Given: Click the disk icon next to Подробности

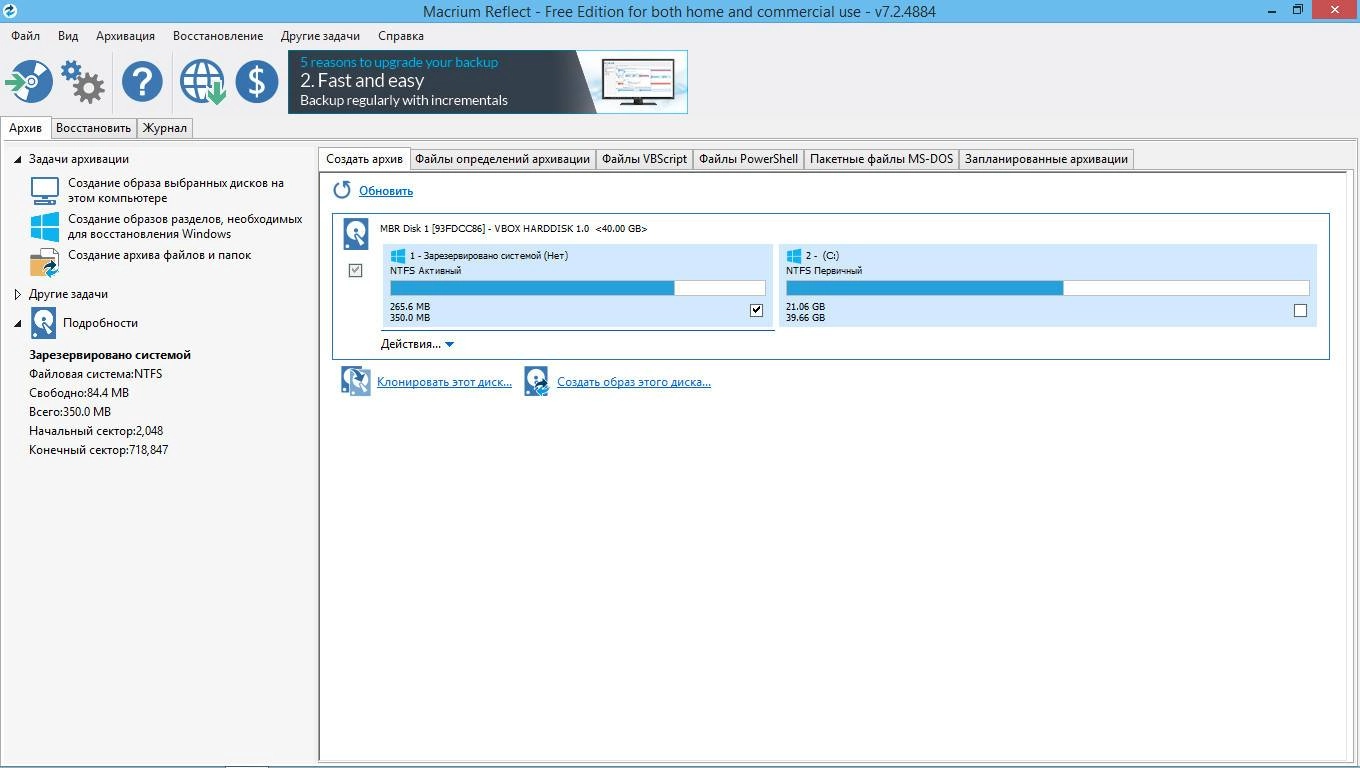Looking at the screenshot, I should tap(44, 322).
